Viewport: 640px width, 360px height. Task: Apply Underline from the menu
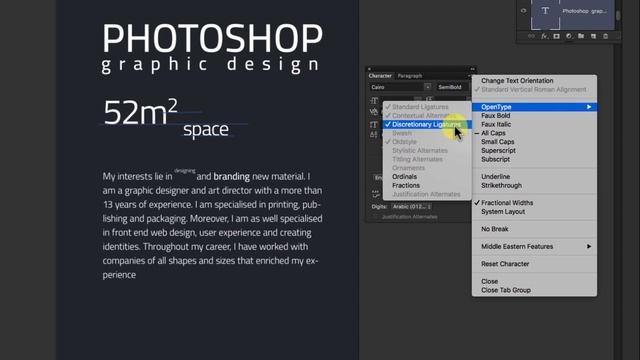click(x=534, y=177)
